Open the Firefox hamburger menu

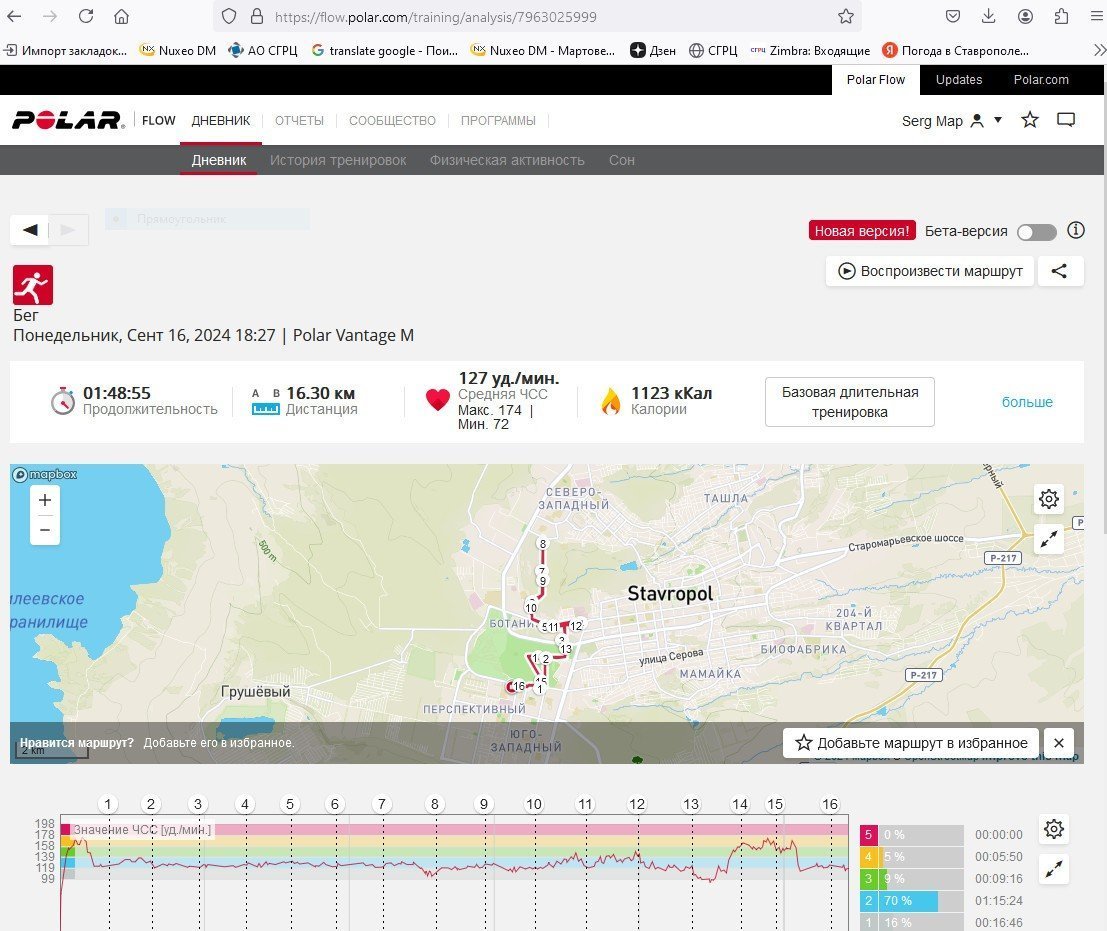[x=1096, y=16]
